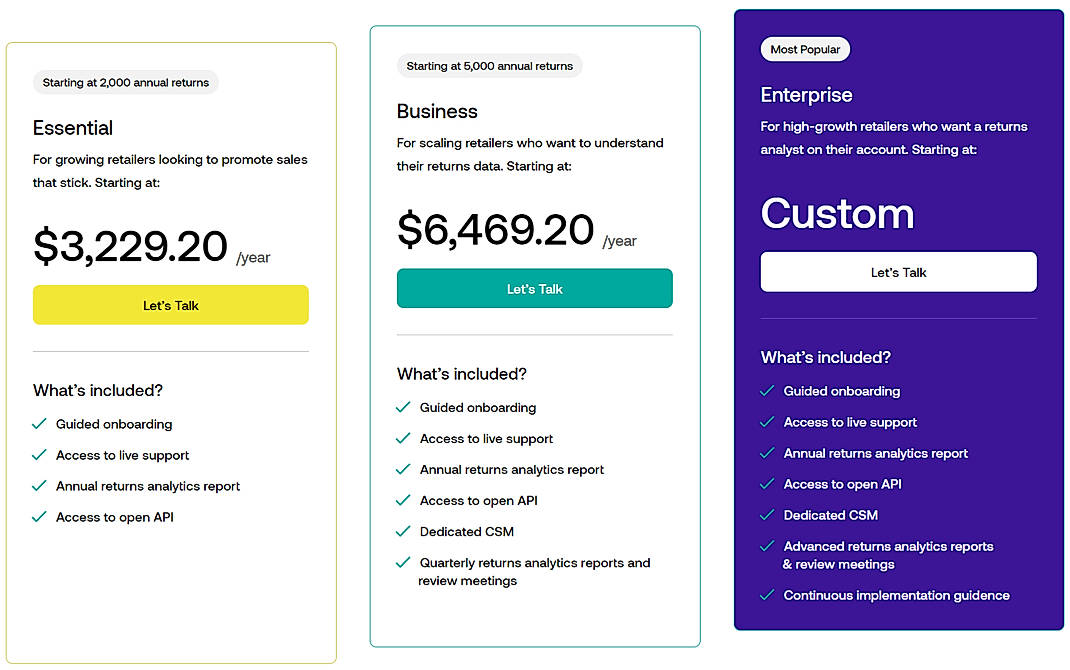Select the checkmark next to Access to open API under Essential
The image size is (1070, 670).
pos(39,517)
